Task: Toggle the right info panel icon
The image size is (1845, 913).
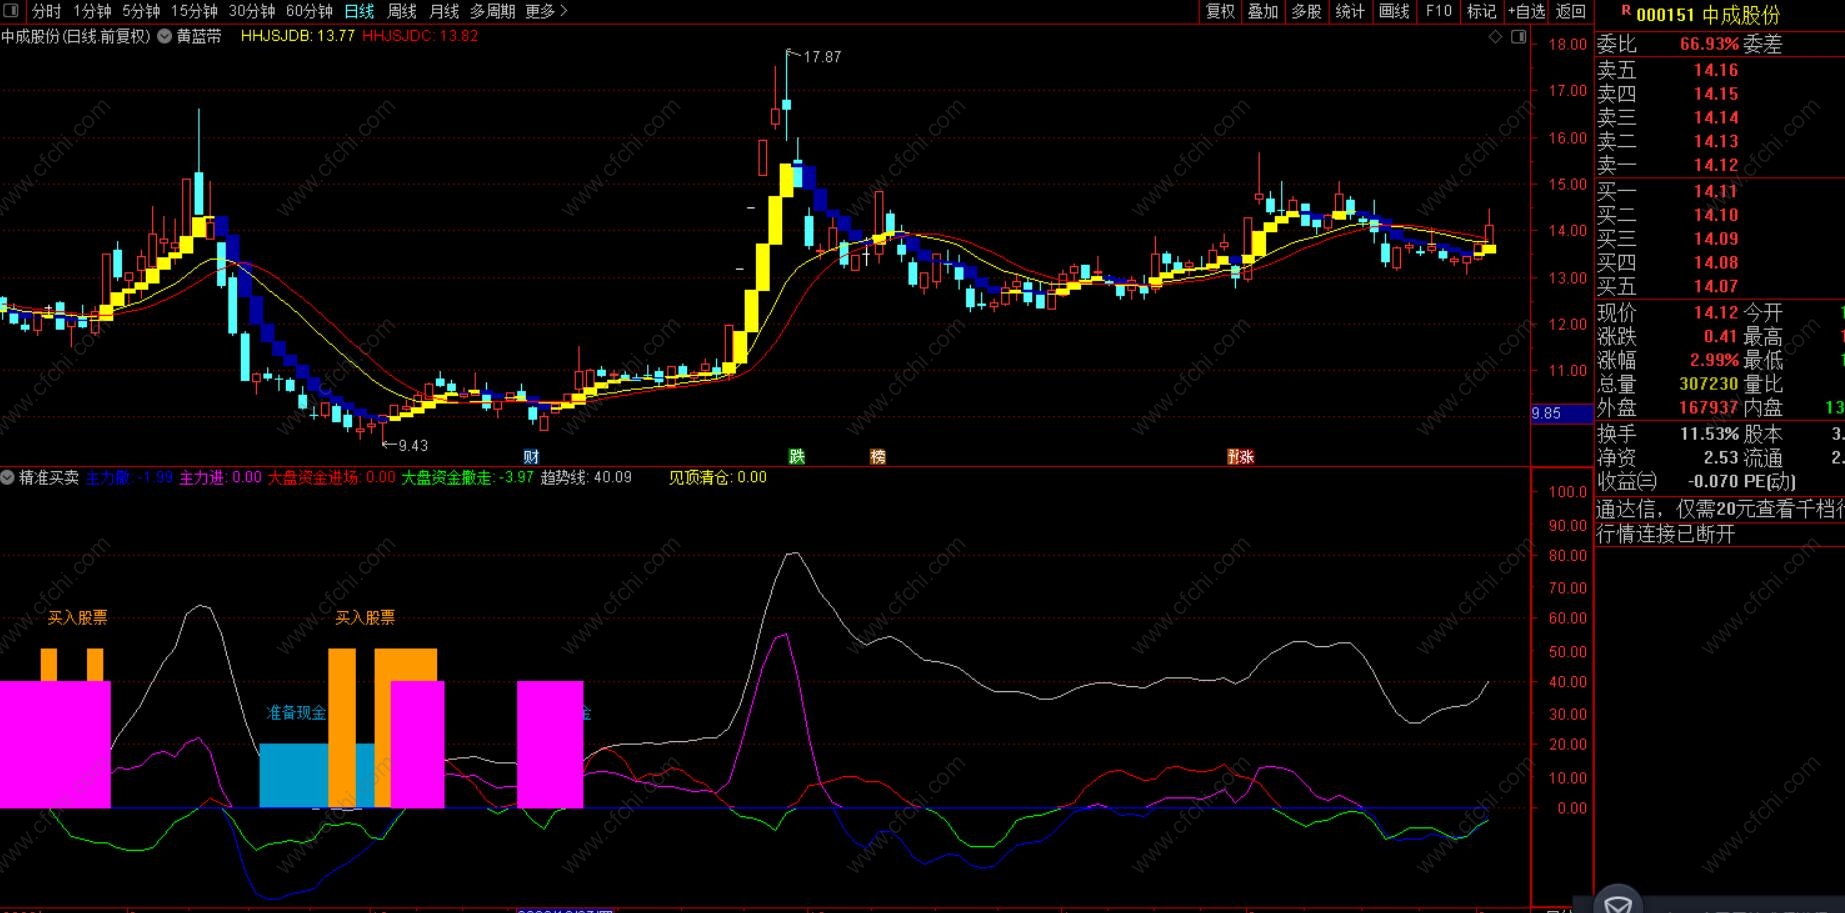Action: (x=1518, y=36)
